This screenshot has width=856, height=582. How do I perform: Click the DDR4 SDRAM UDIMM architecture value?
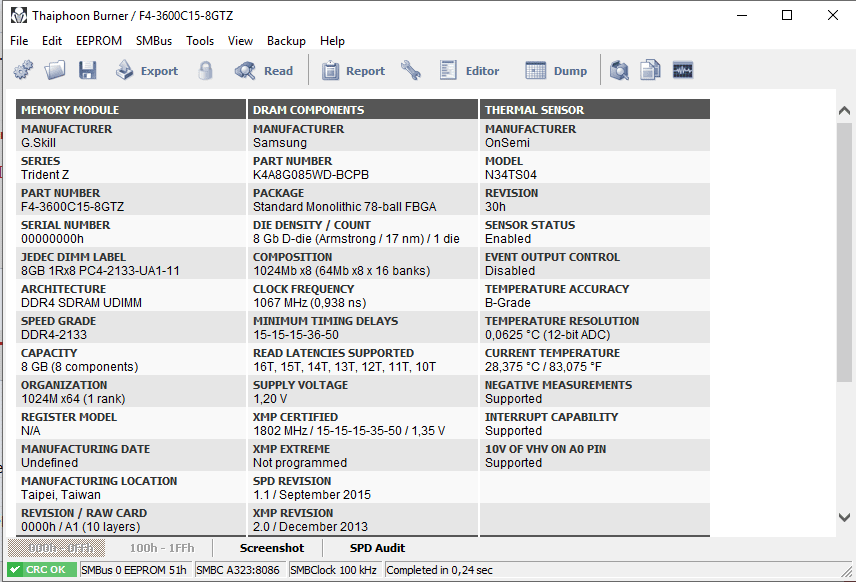click(x=81, y=303)
